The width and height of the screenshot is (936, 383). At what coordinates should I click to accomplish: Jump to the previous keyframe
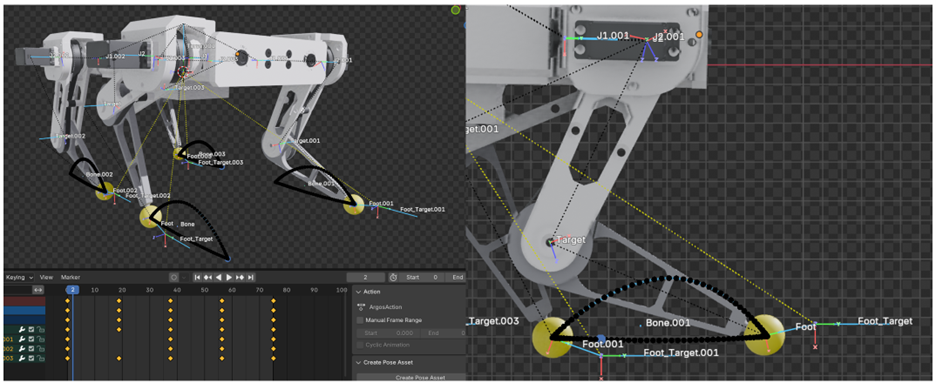pos(208,277)
